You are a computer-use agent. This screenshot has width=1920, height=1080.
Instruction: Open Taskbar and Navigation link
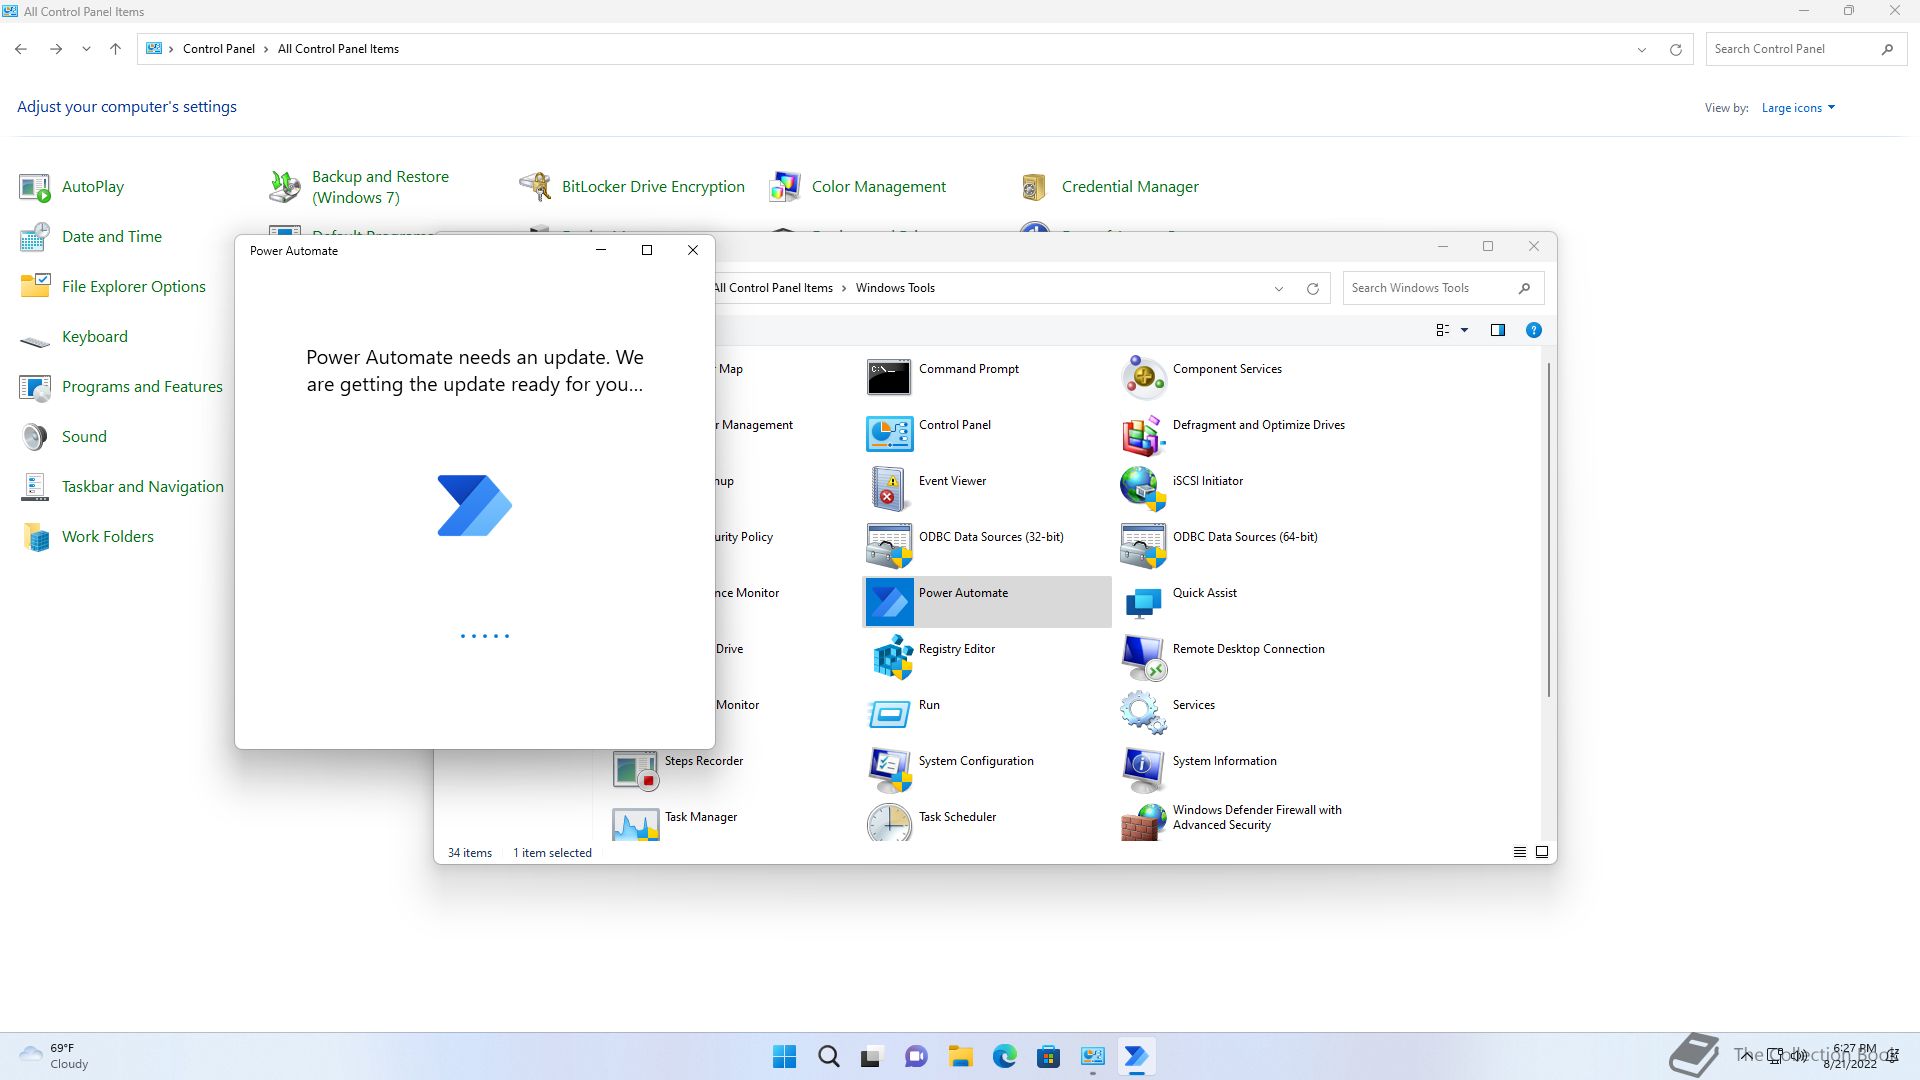pos(143,487)
